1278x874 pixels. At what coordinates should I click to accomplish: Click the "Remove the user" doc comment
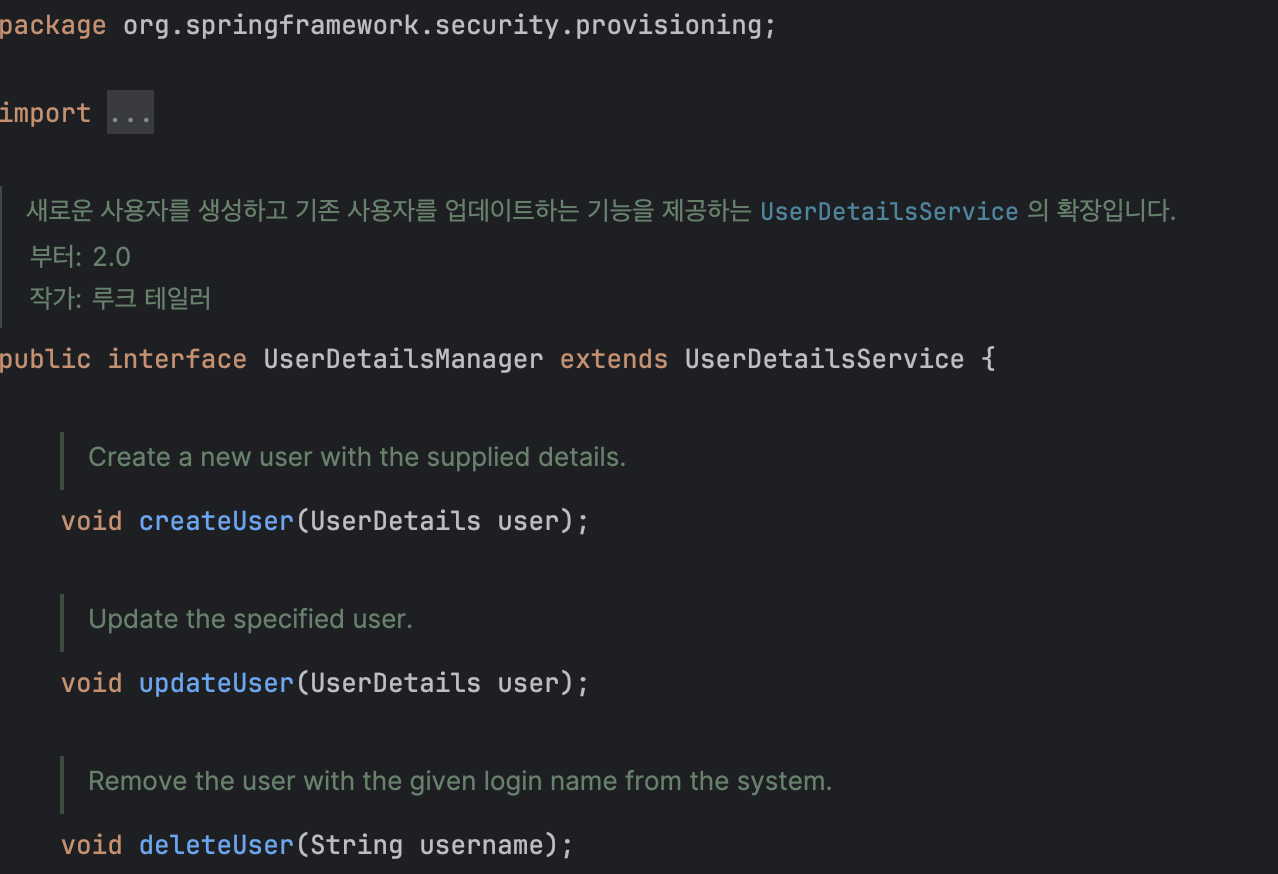[x=460, y=781]
